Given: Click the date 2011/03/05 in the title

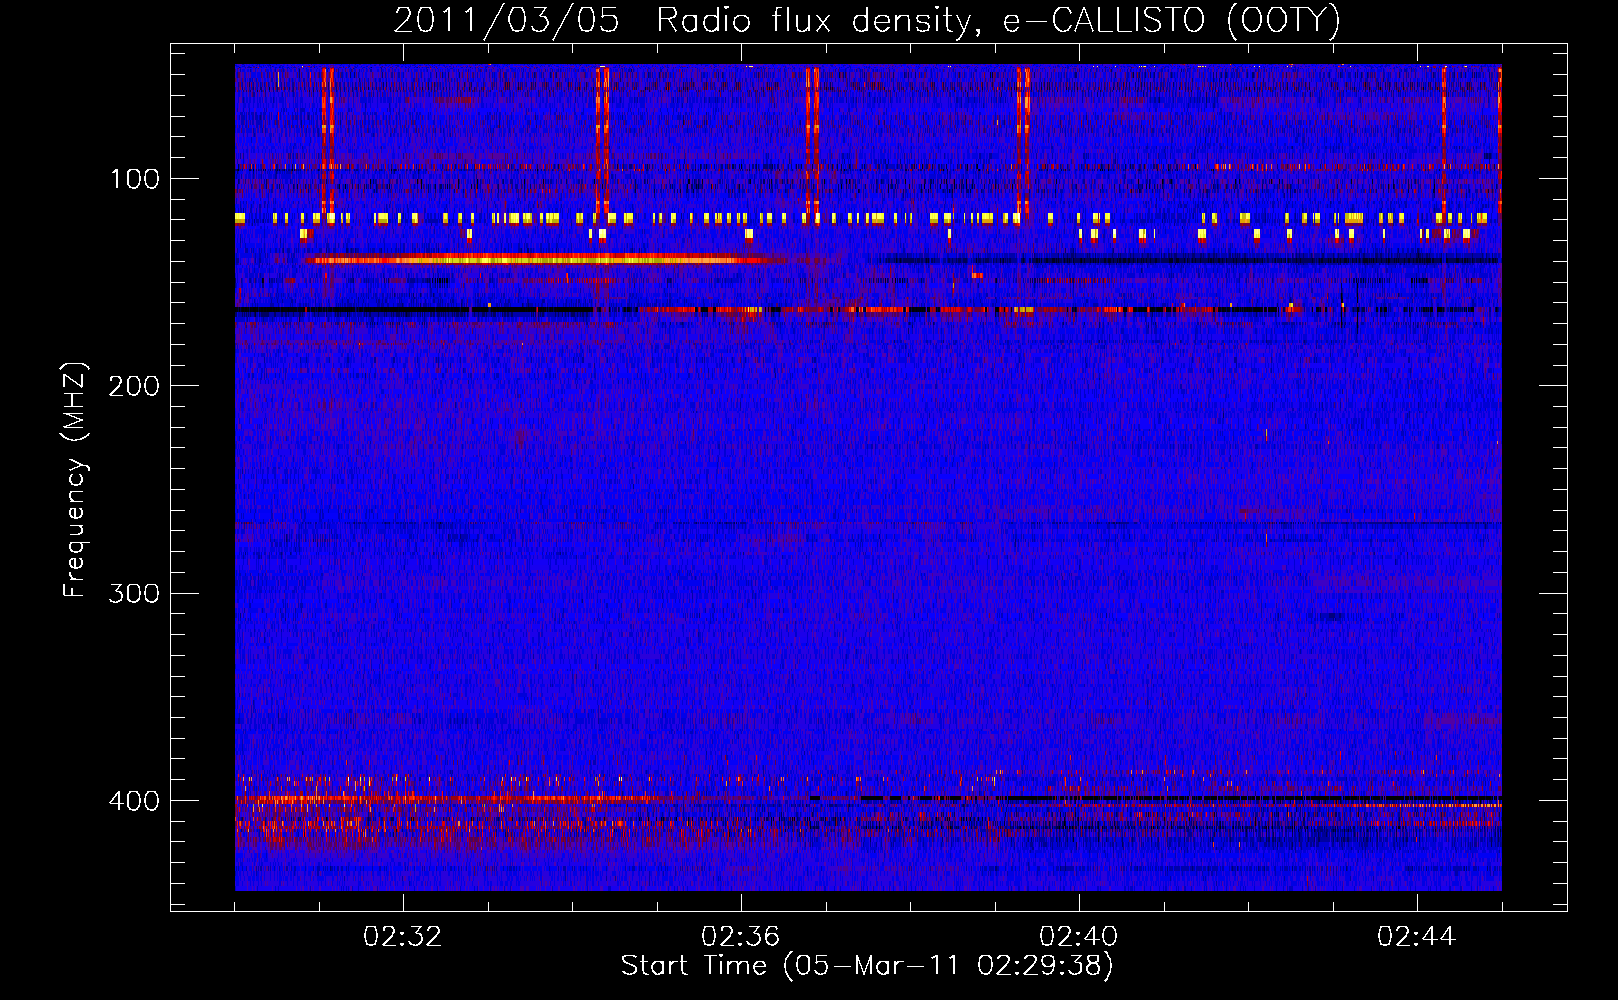Looking at the screenshot, I should pyautogui.click(x=506, y=20).
